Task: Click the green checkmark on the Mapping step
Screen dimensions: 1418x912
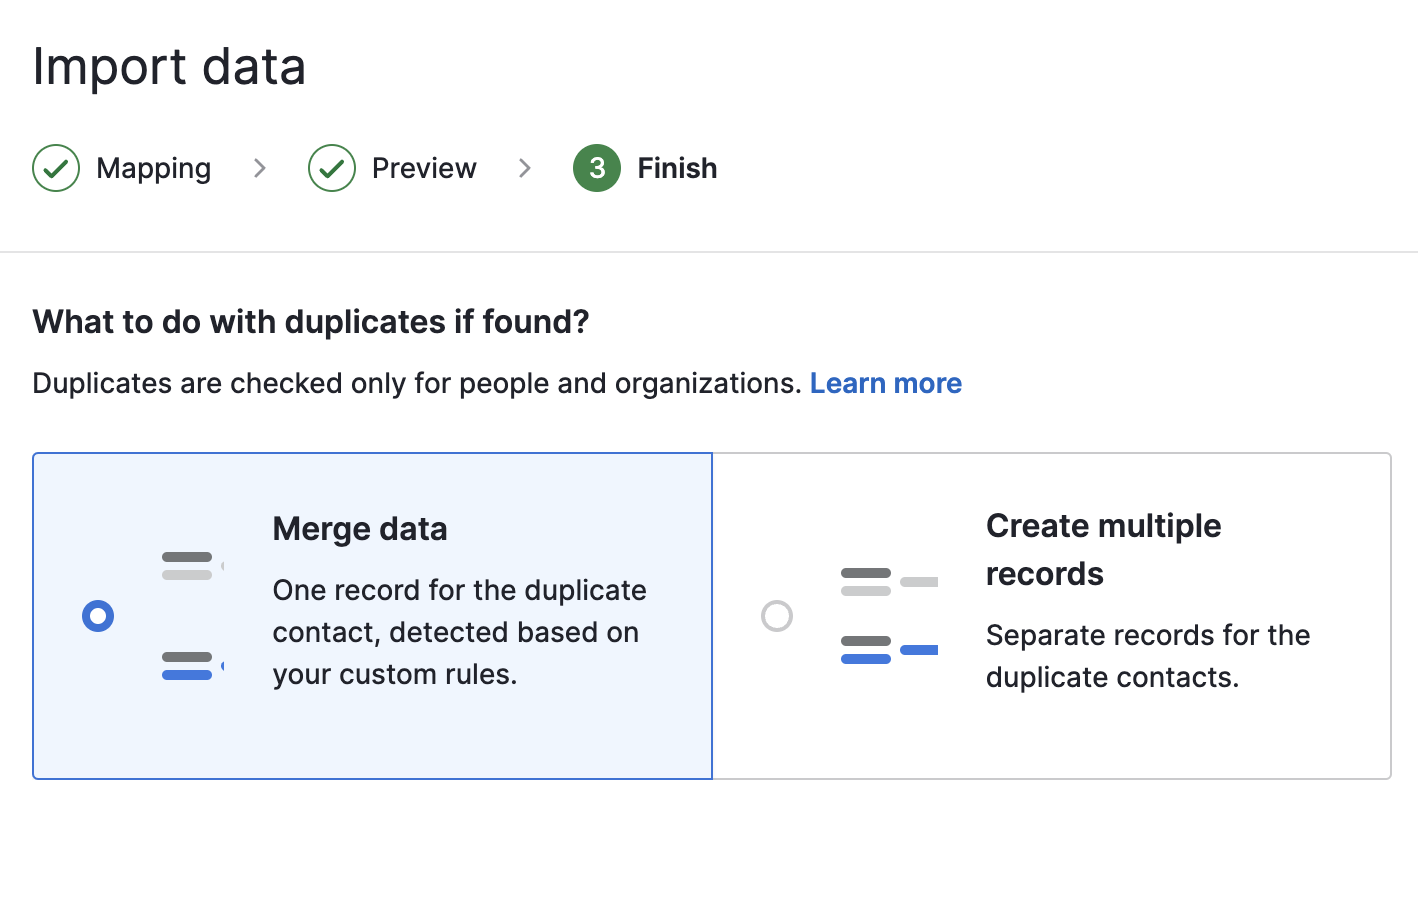Action: (x=56, y=168)
